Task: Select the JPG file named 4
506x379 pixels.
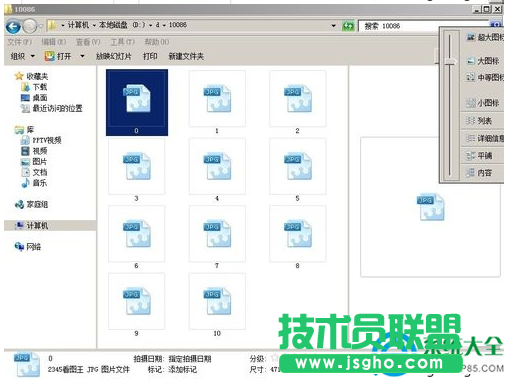Action: click(x=217, y=170)
